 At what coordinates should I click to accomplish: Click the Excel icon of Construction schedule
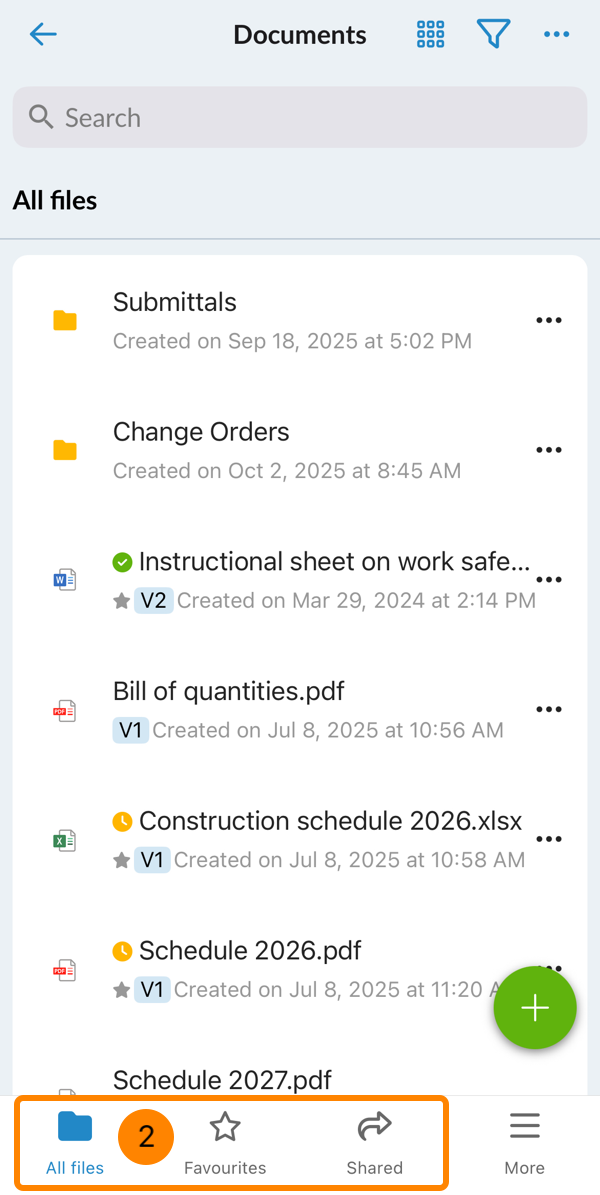[x=65, y=840]
